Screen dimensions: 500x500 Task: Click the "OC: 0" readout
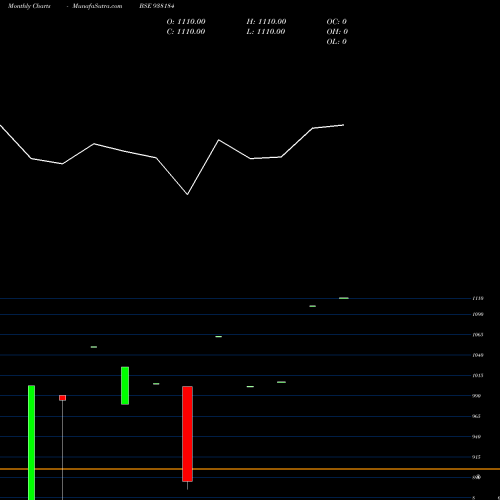pos(337,22)
